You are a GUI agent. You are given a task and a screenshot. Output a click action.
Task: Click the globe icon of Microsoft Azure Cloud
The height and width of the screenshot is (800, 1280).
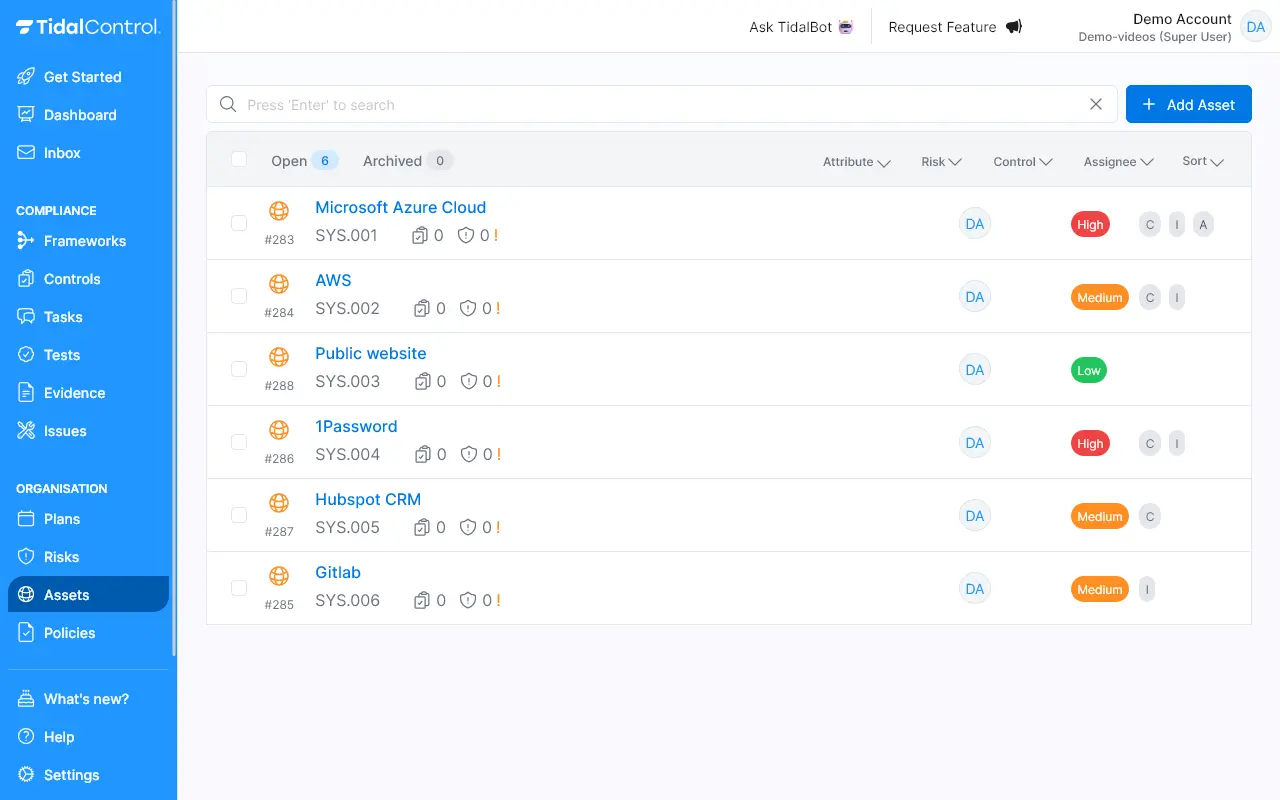tap(279, 211)
